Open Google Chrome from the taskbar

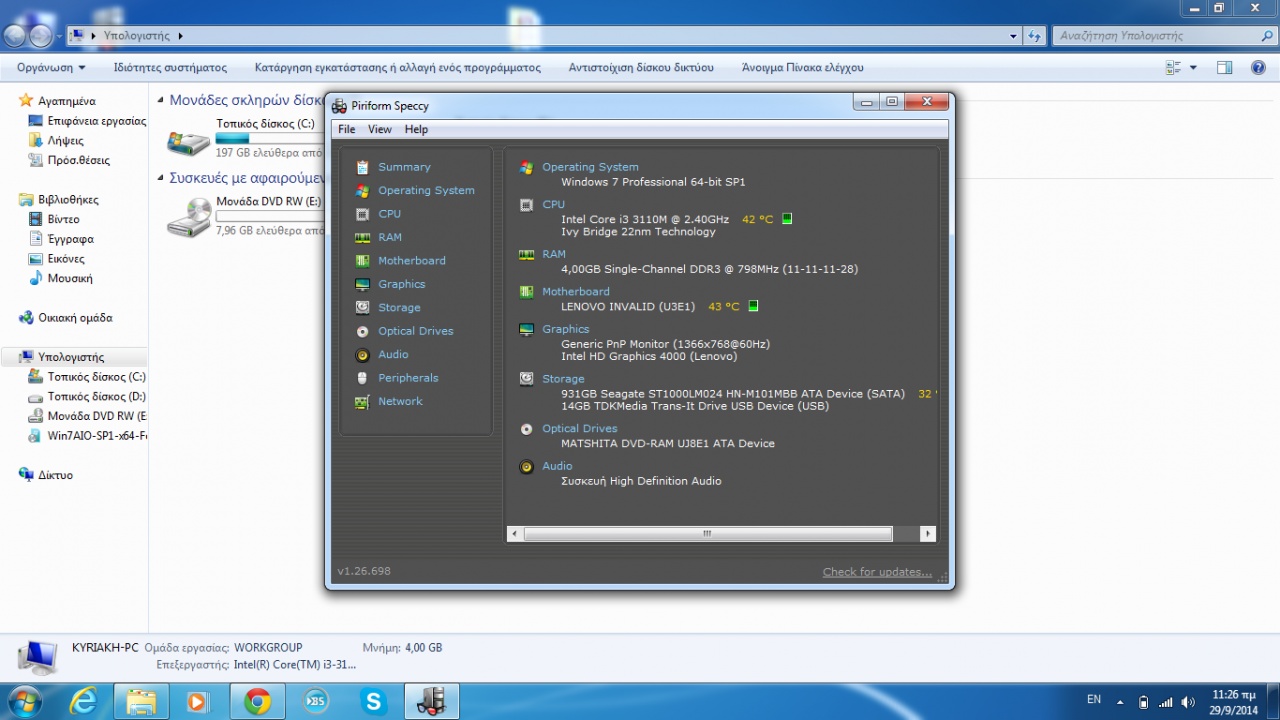[x=258, y=701]
